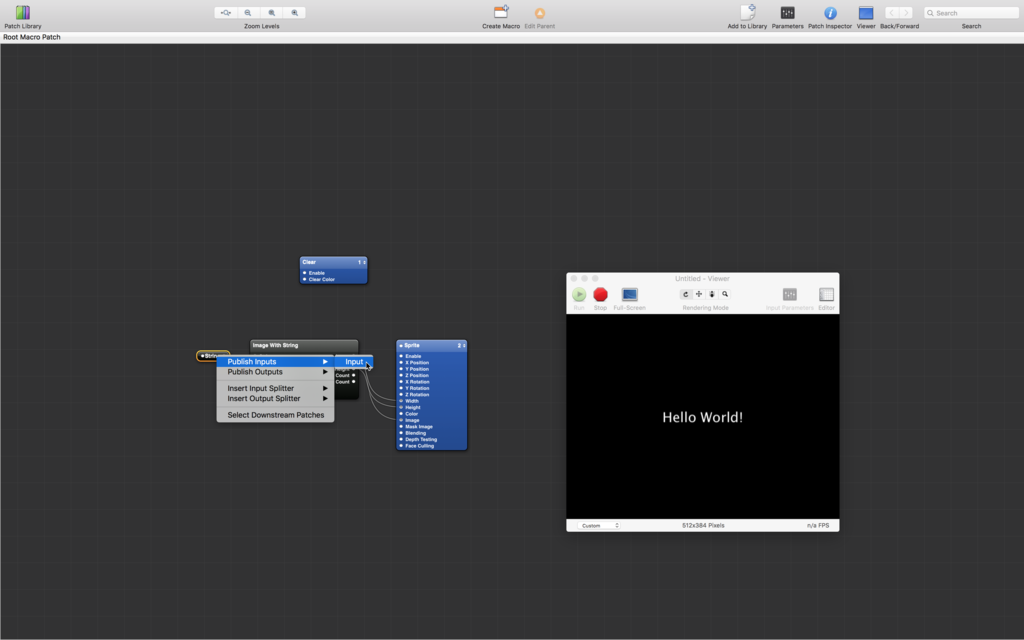Click the Edit Parent toolbar icon
The height and width of the screenshot is (640, 1024).
(539, 13)
